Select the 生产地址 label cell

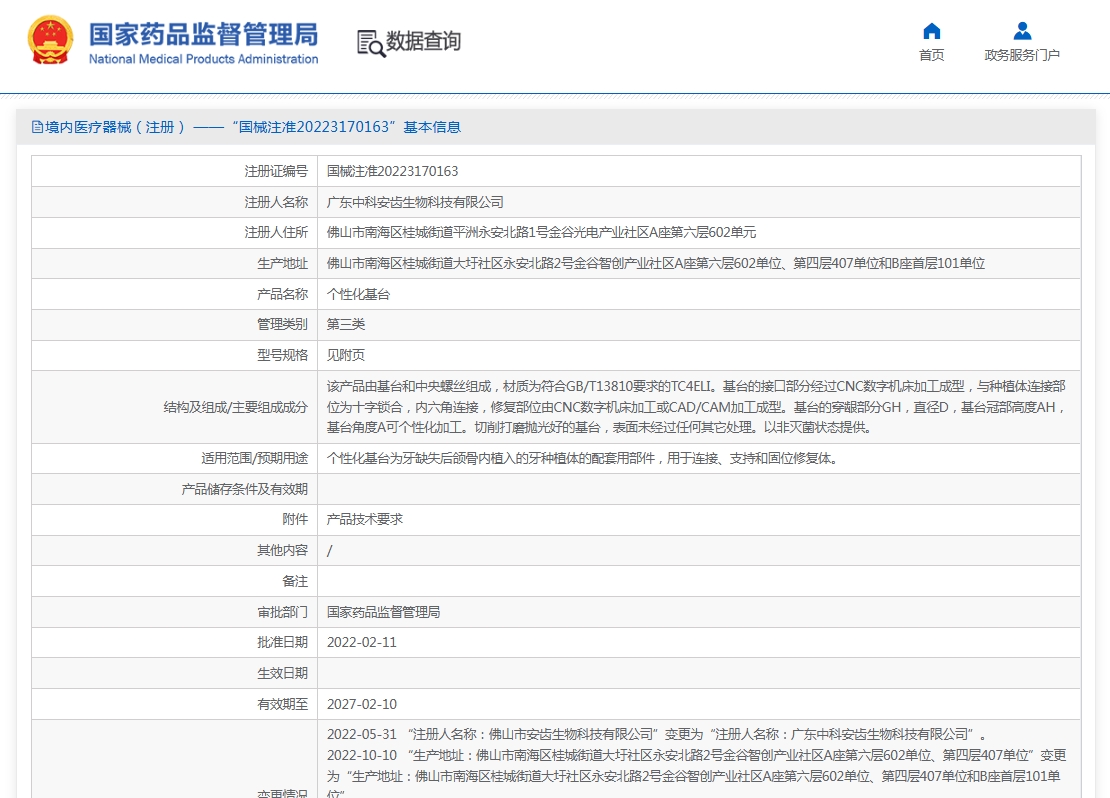pyautogui.click(x=174, y=263)
